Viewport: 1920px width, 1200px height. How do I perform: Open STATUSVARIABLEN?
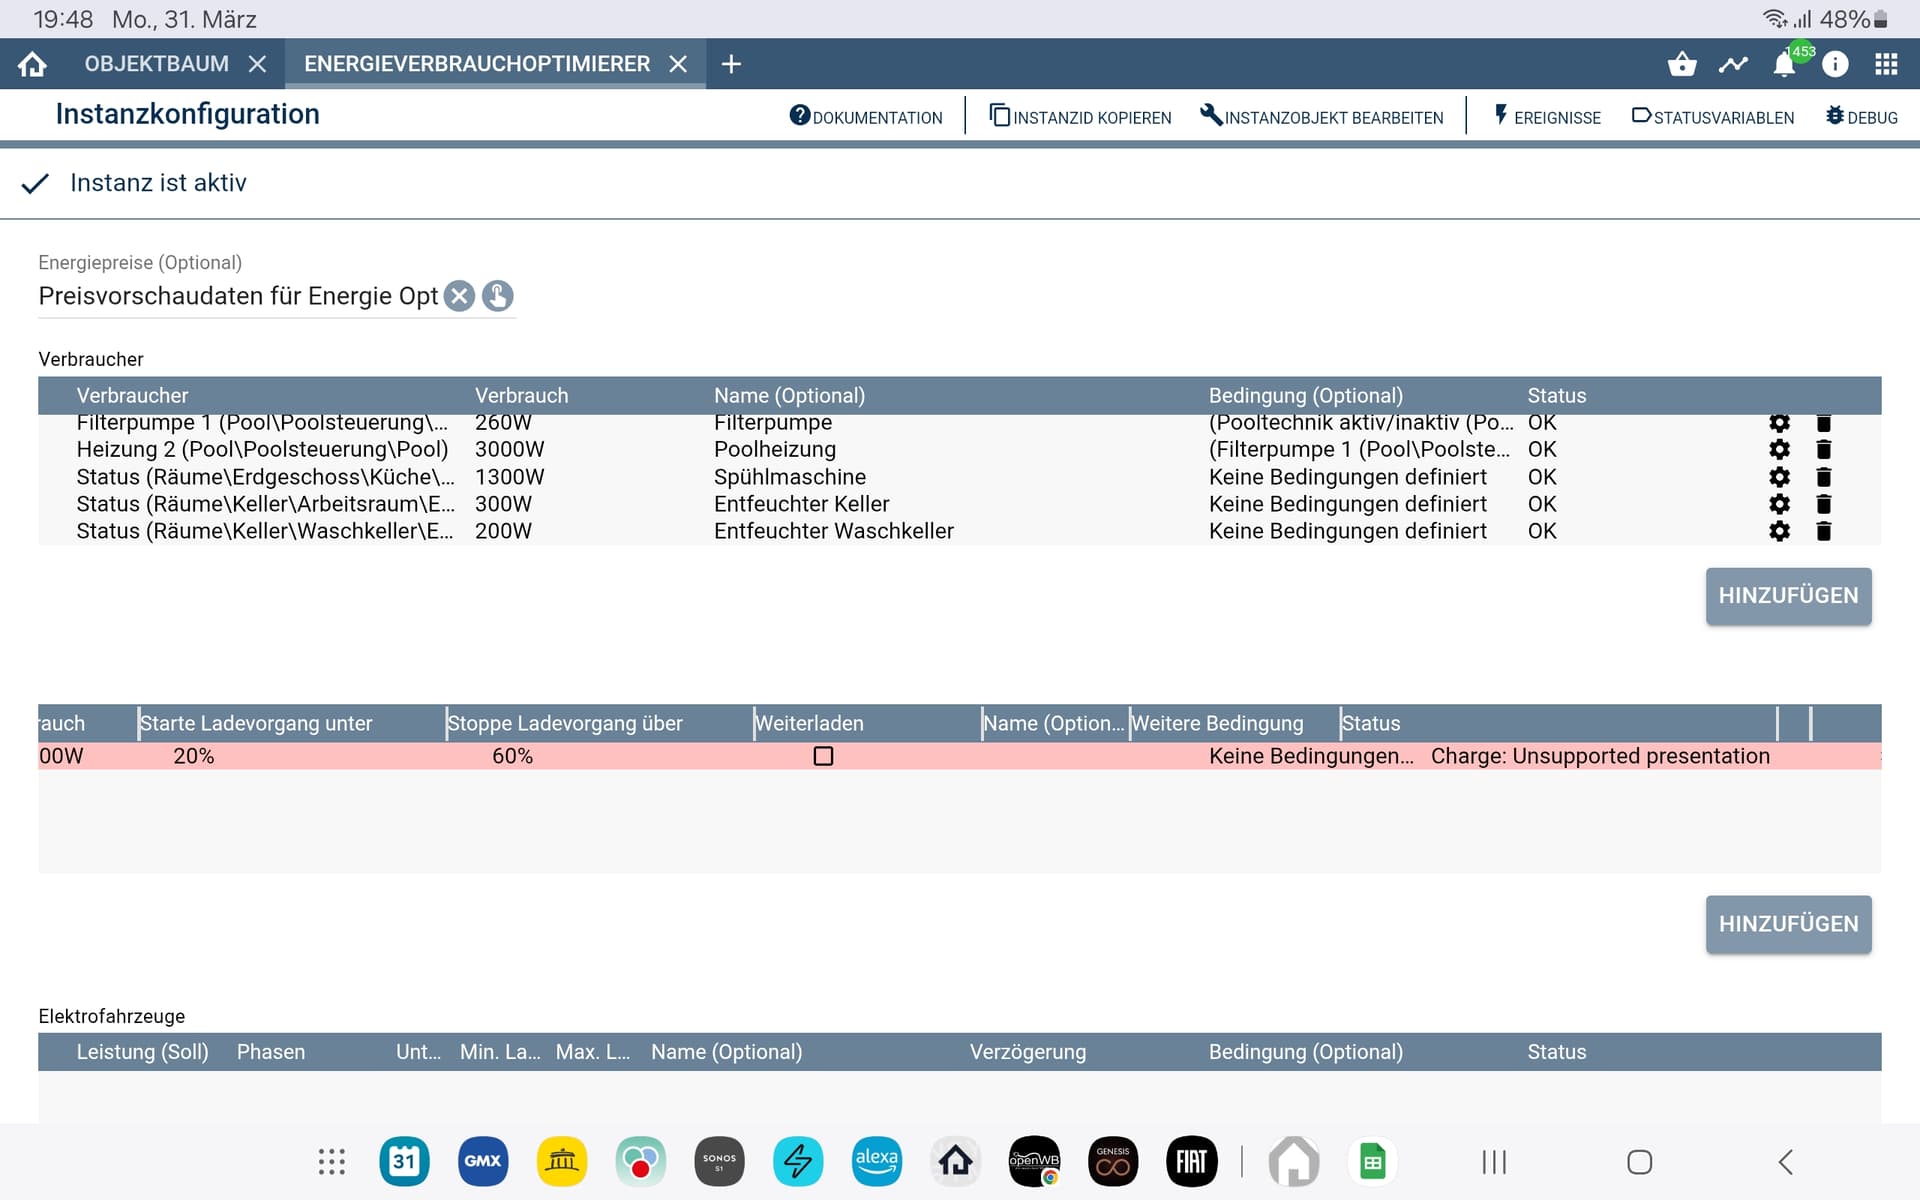(1712, 117)
